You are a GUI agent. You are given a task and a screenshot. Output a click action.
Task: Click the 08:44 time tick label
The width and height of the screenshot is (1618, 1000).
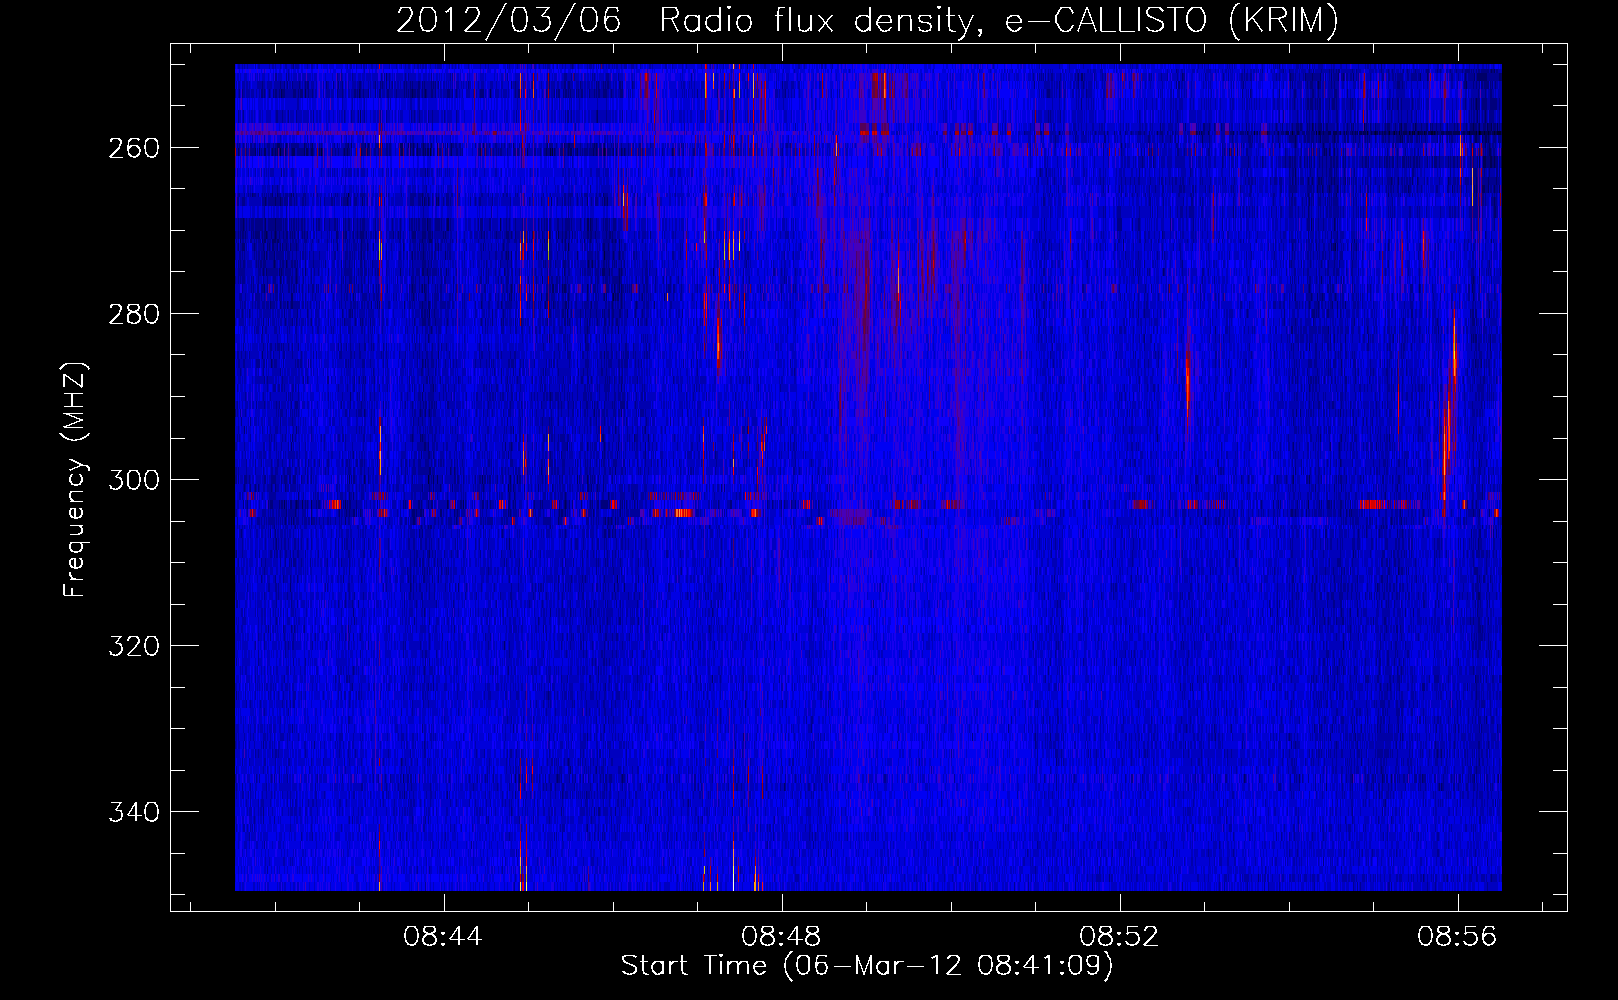443,937
